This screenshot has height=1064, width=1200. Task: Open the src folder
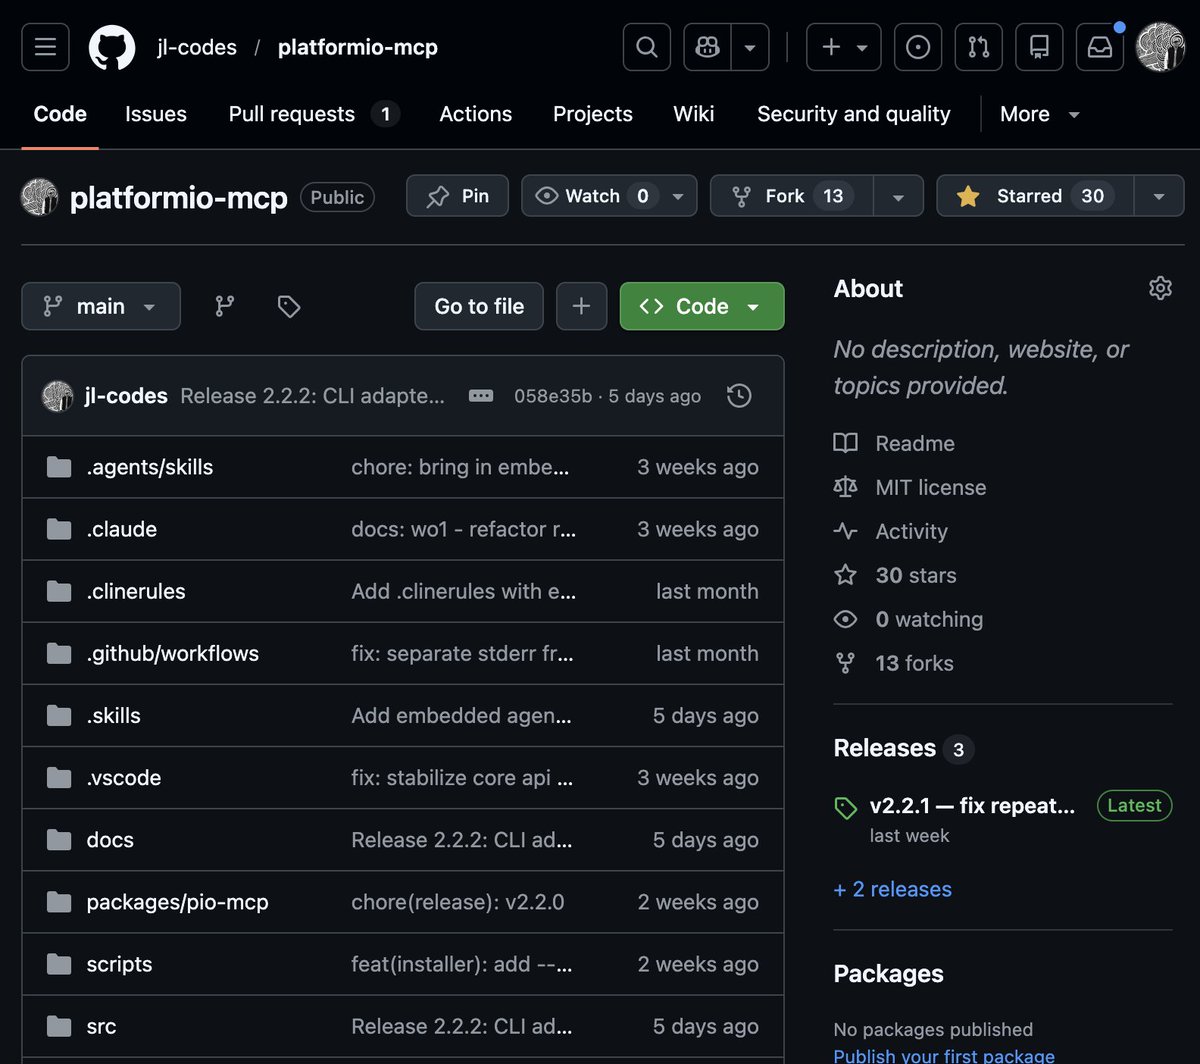coord(101,1025)
